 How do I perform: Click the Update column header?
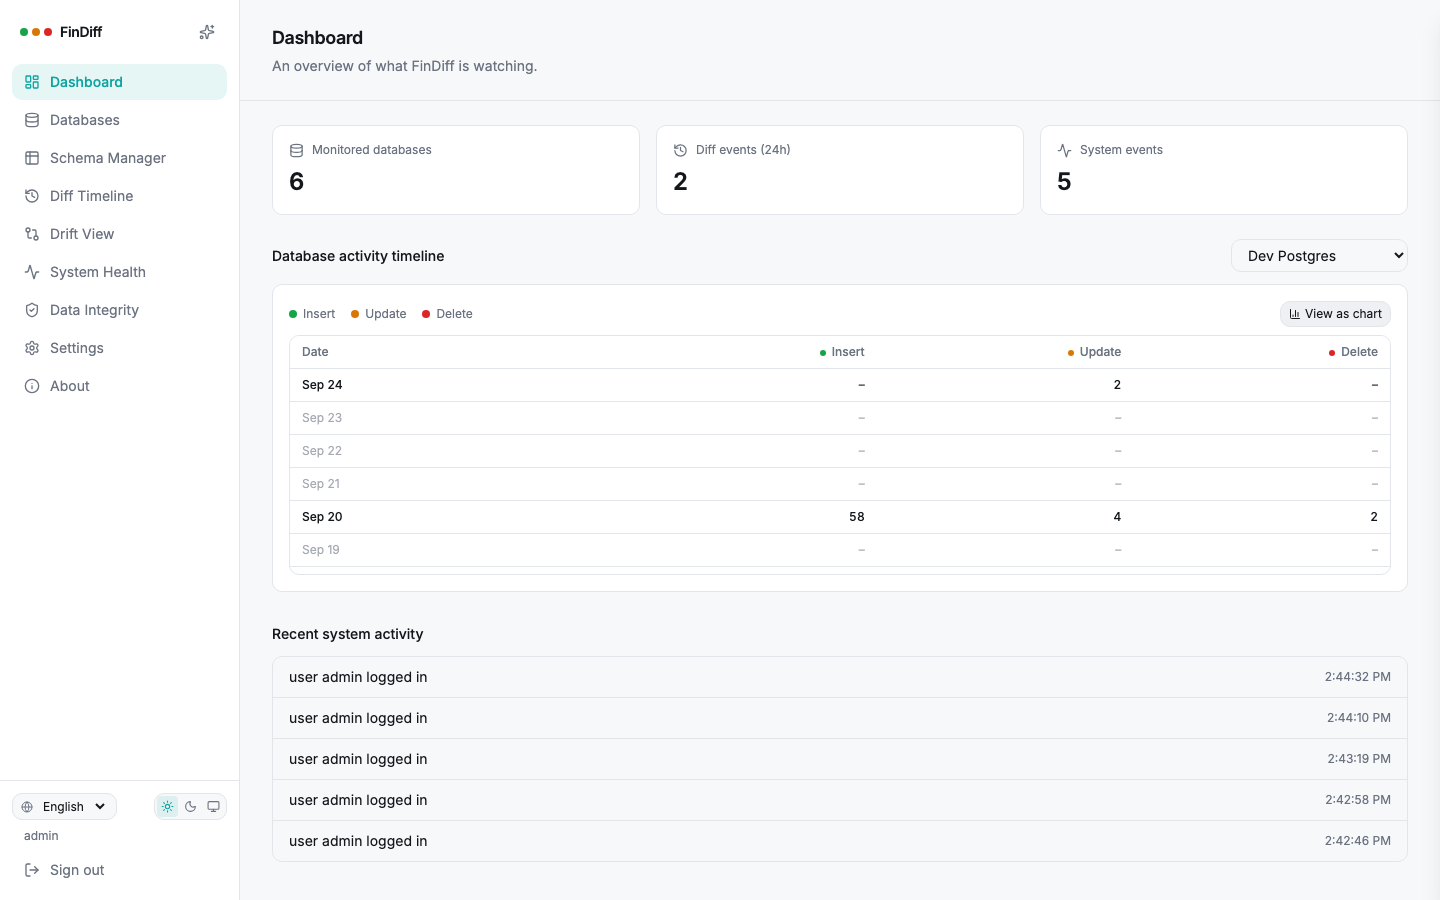click(x=1094, y=352)
